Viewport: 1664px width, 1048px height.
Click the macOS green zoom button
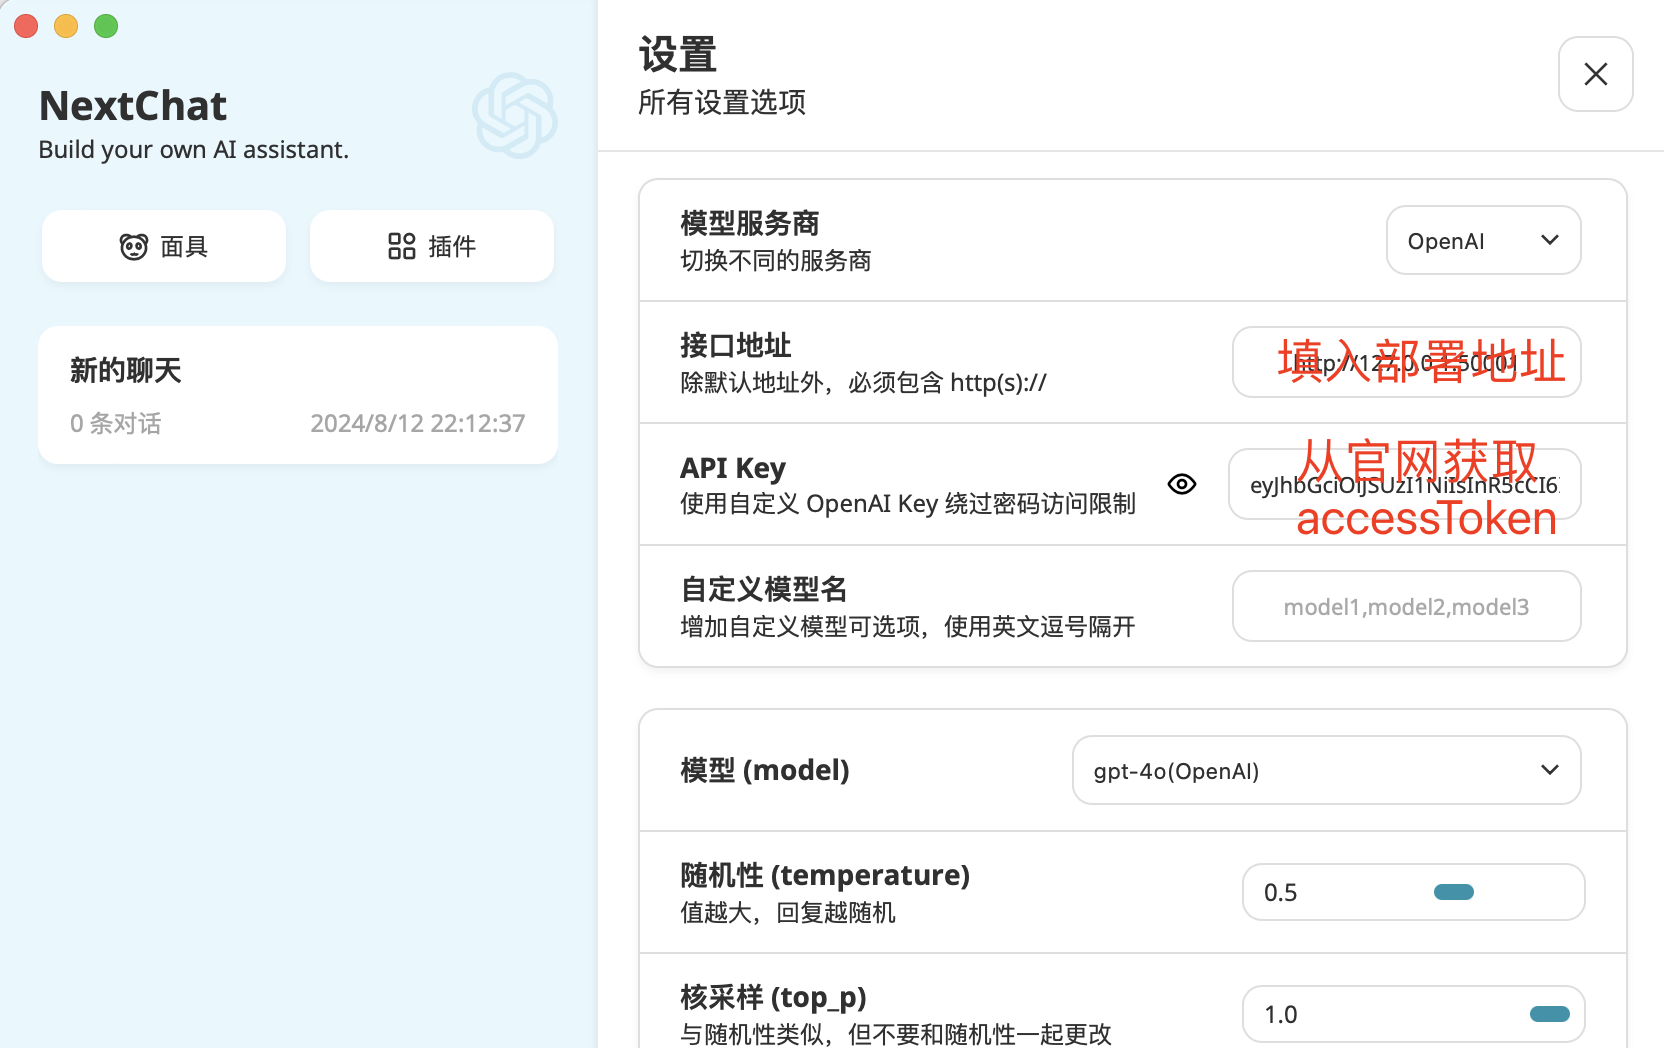pyautogui.click(x=106, y=26)
